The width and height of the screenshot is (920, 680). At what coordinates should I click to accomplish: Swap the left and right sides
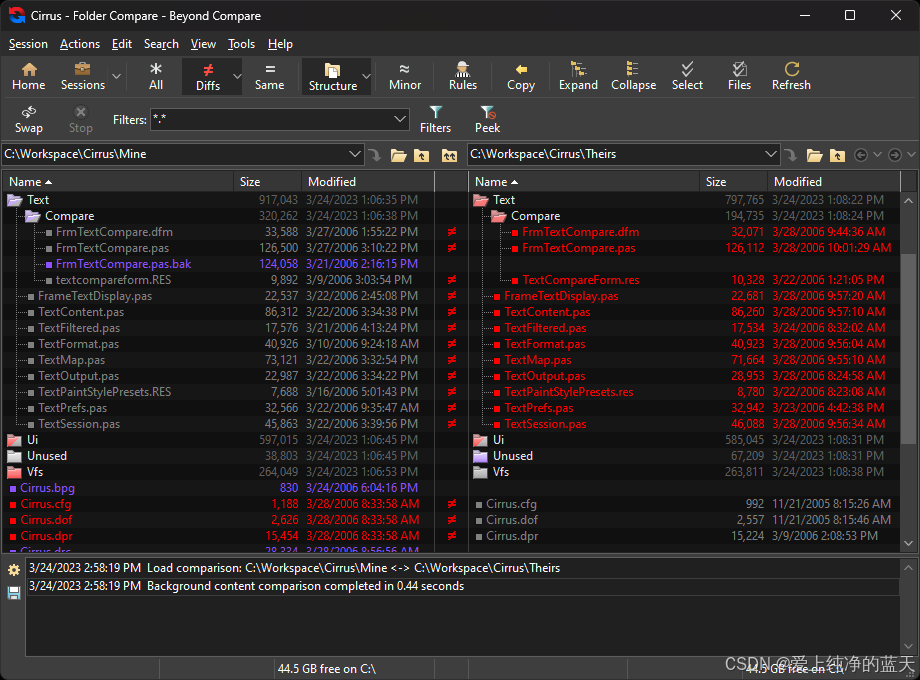tap(28, 120)
